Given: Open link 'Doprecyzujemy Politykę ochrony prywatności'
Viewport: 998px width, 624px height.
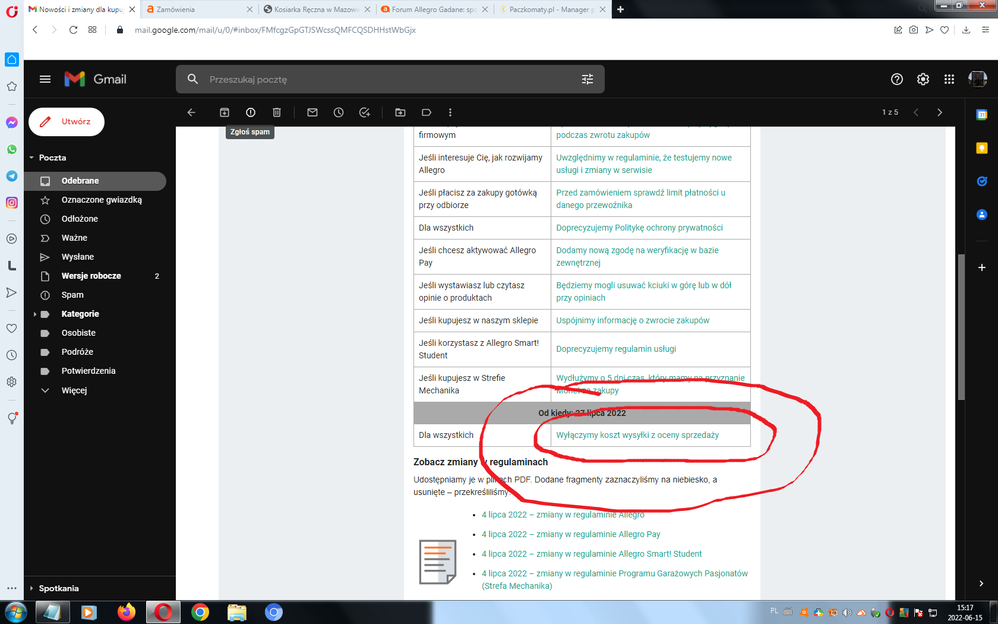Looking at the screenshot, I should (x=639, y=228).
